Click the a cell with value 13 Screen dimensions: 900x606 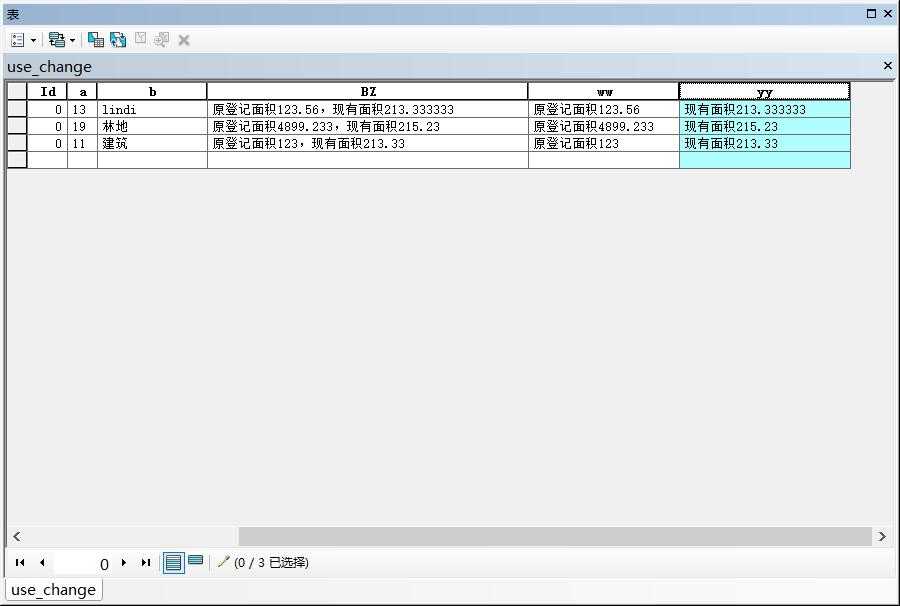tap(83, 109)
